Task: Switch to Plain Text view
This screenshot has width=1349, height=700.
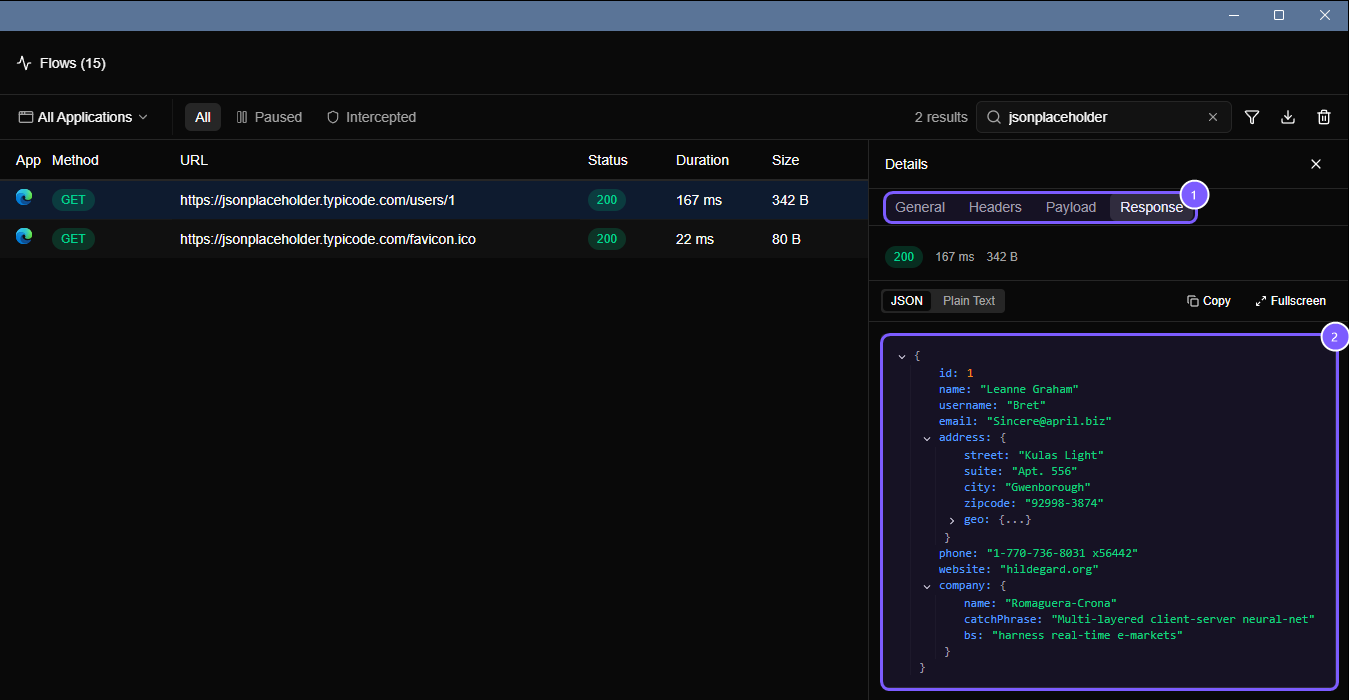Action: [969, 301]
